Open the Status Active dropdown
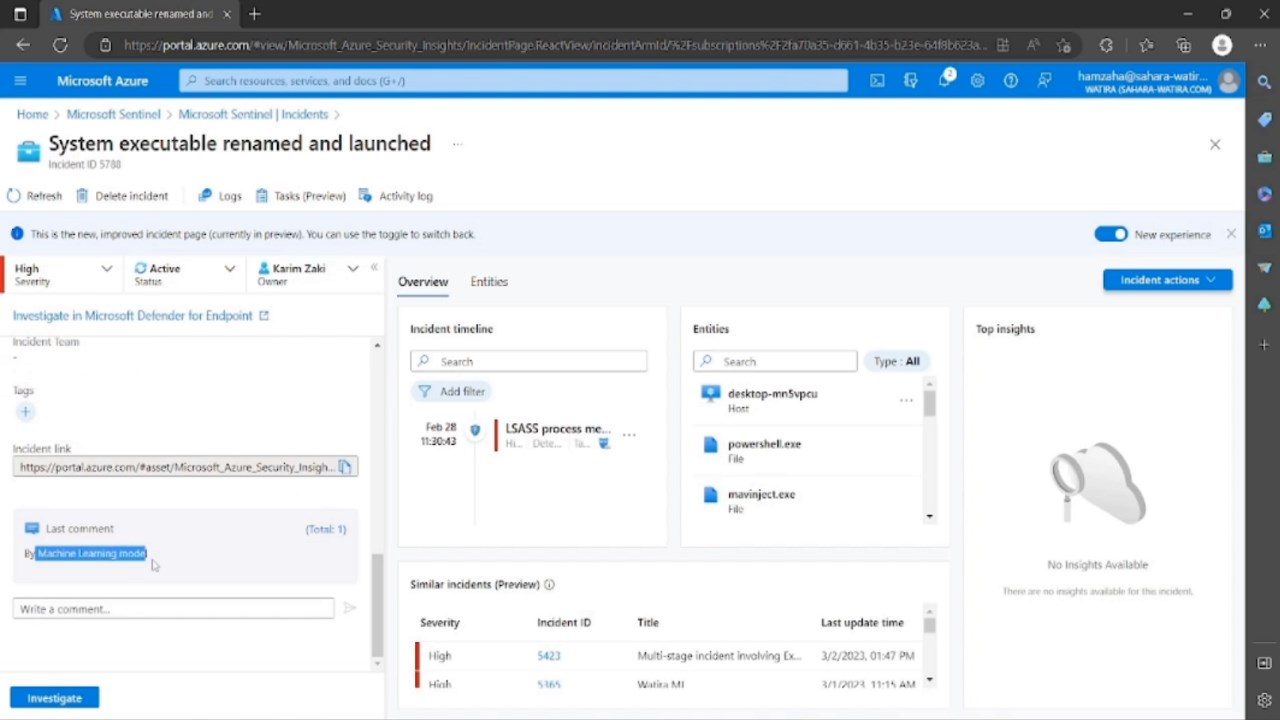Screen dimensions: 1280x720 click(185, 274)
